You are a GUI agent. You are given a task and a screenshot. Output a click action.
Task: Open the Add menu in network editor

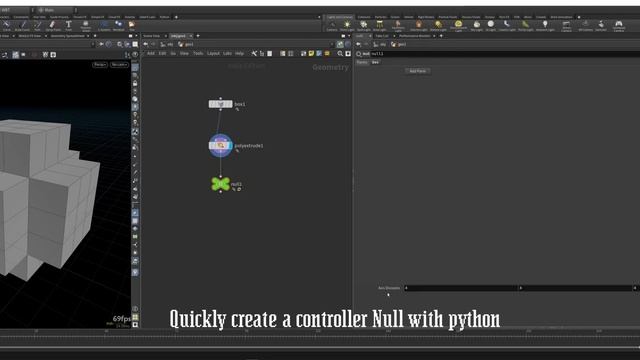click(x=151, y=53)
